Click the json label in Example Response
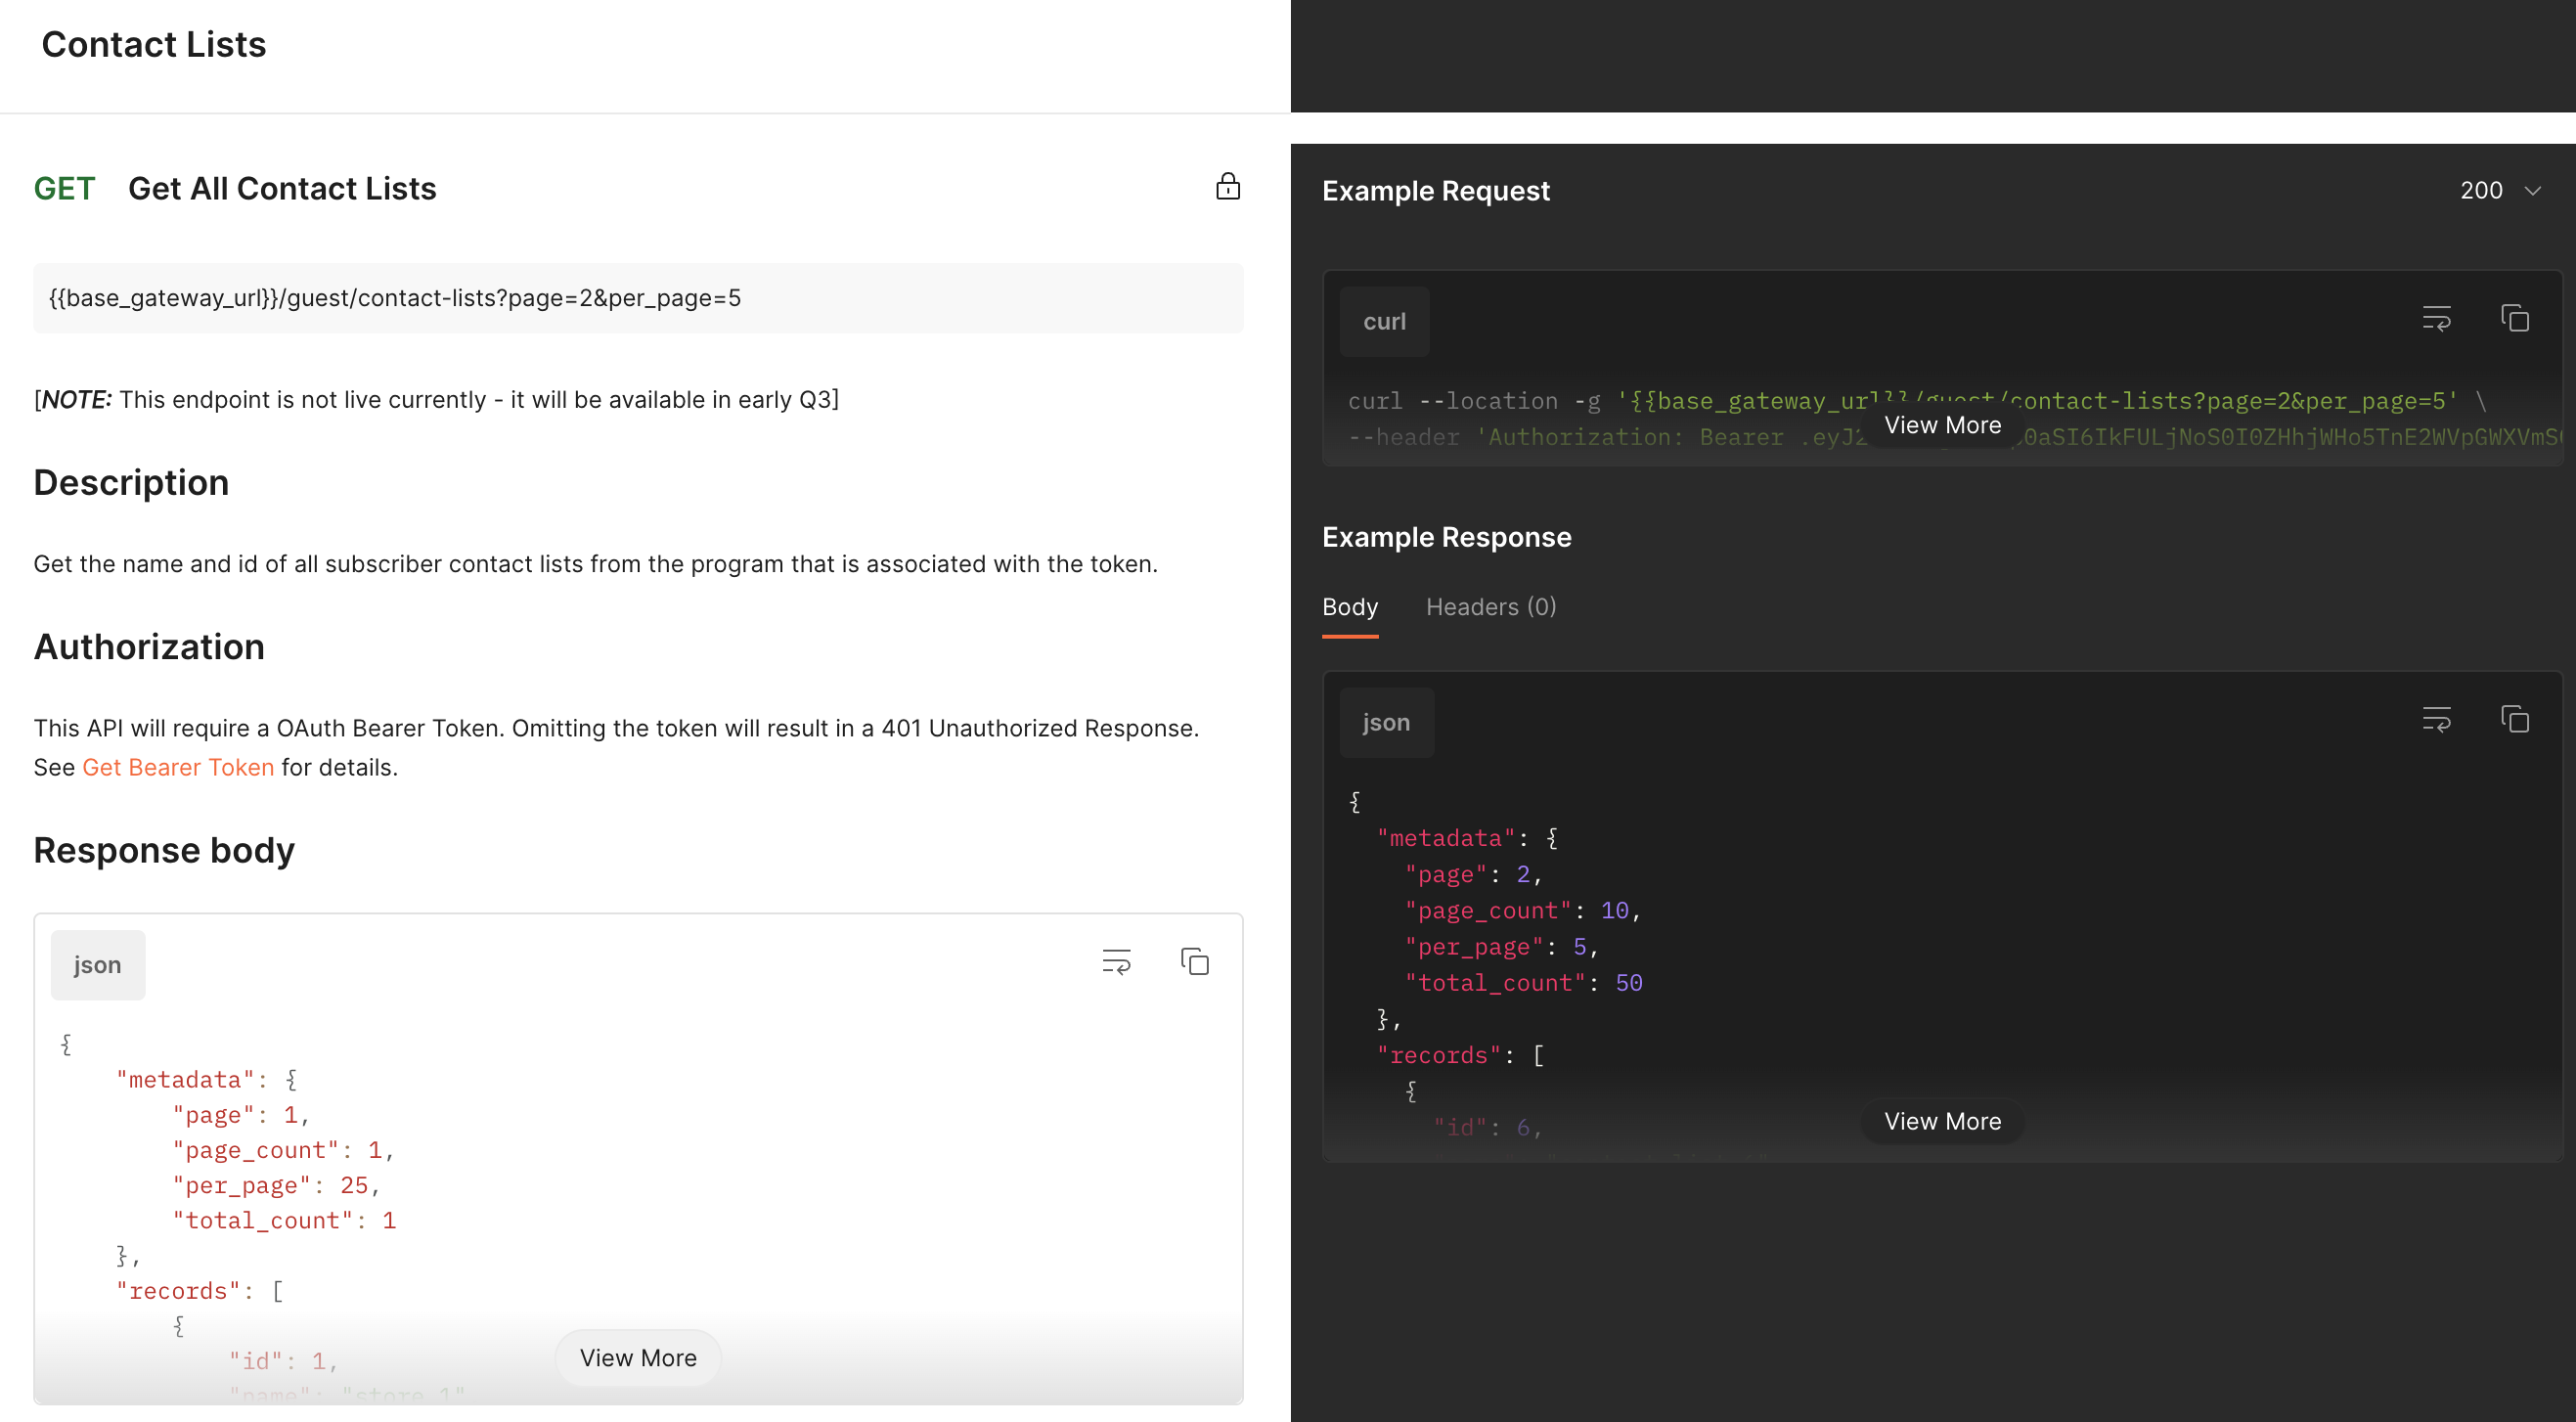The image size is (2576, 1422). coord(1386,723)
